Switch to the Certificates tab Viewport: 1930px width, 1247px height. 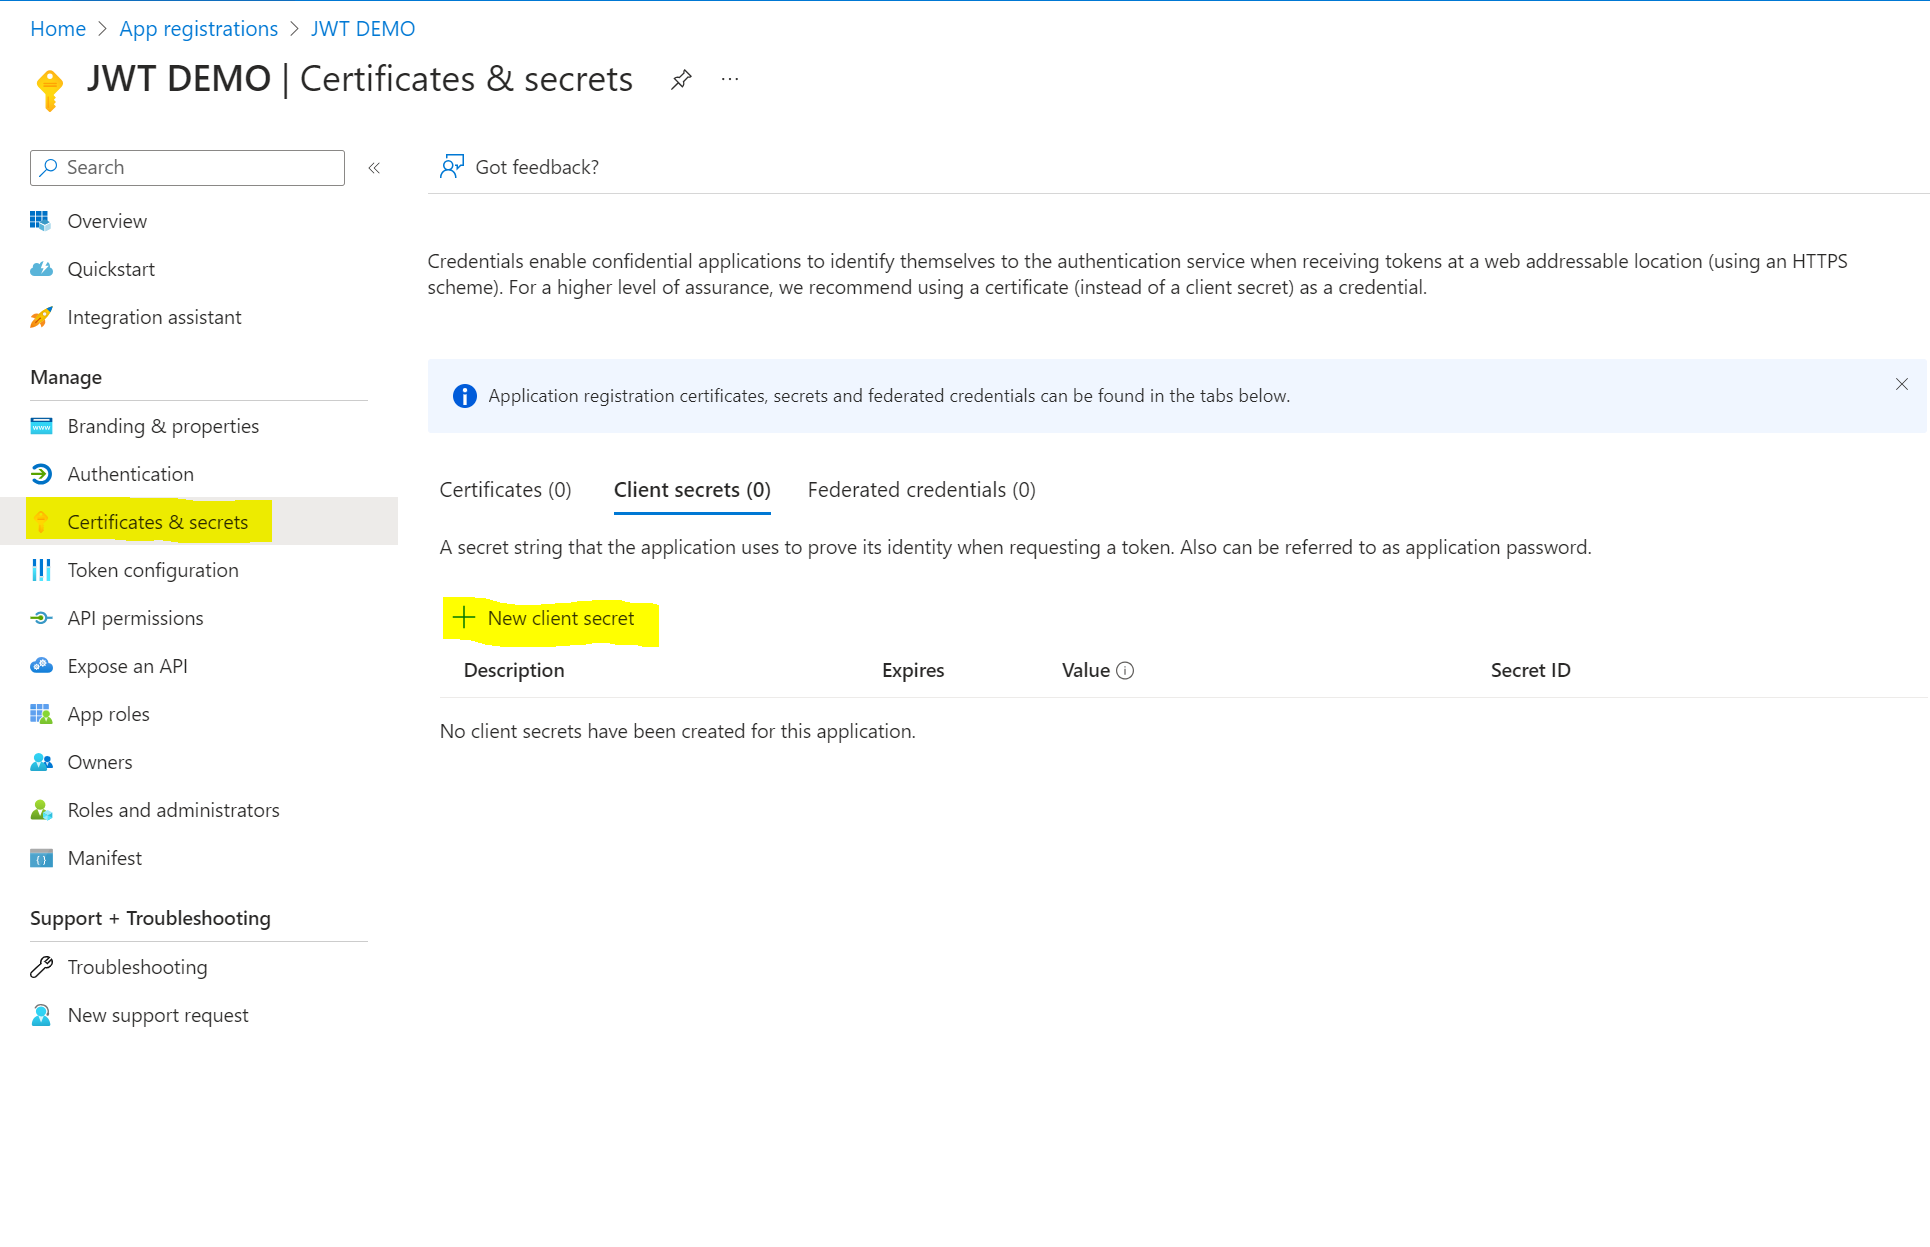pos(504,489)
